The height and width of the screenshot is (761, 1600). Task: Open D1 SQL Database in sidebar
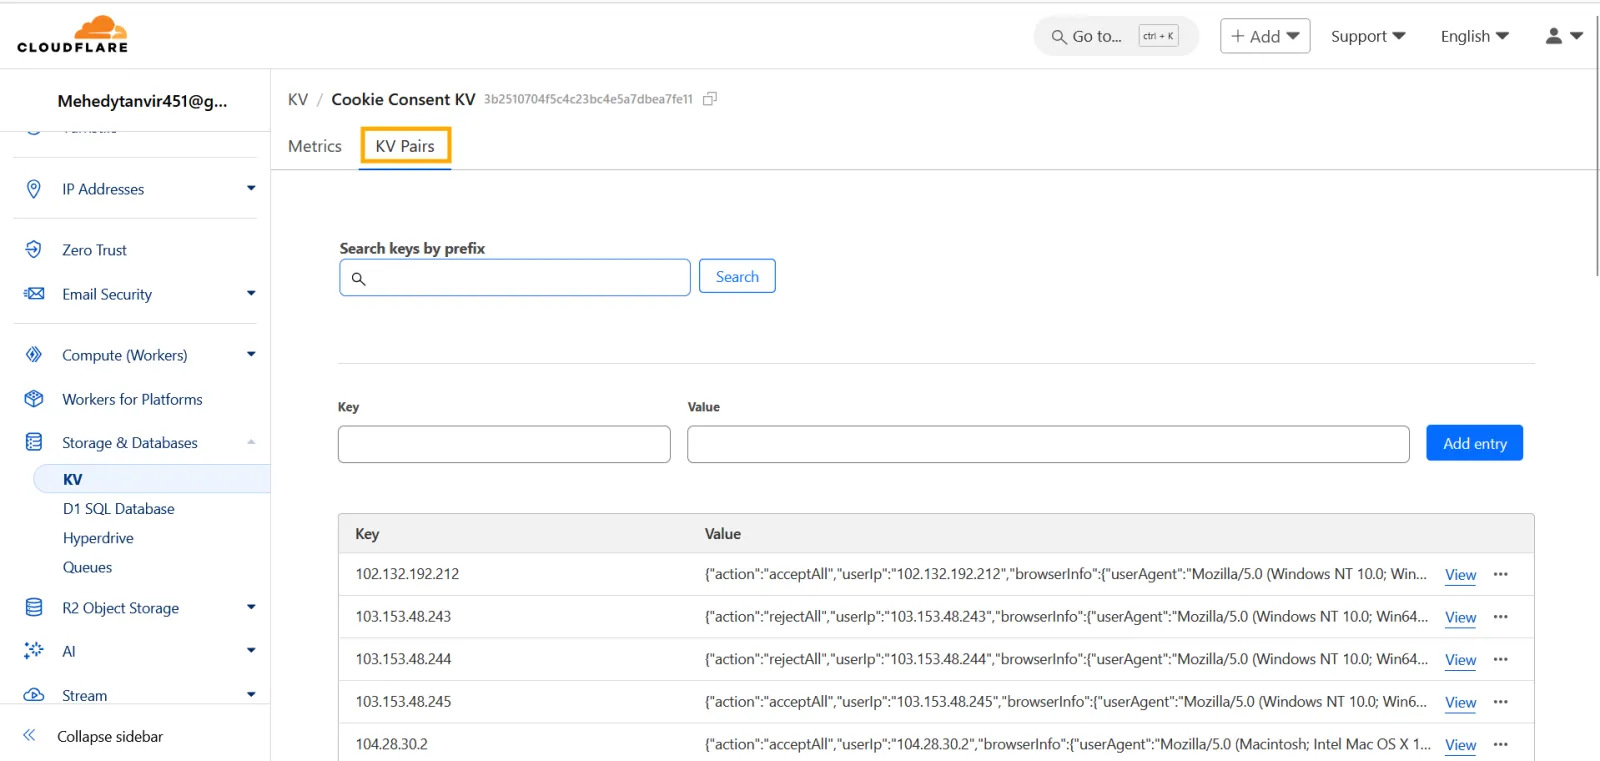pos(119,509)
